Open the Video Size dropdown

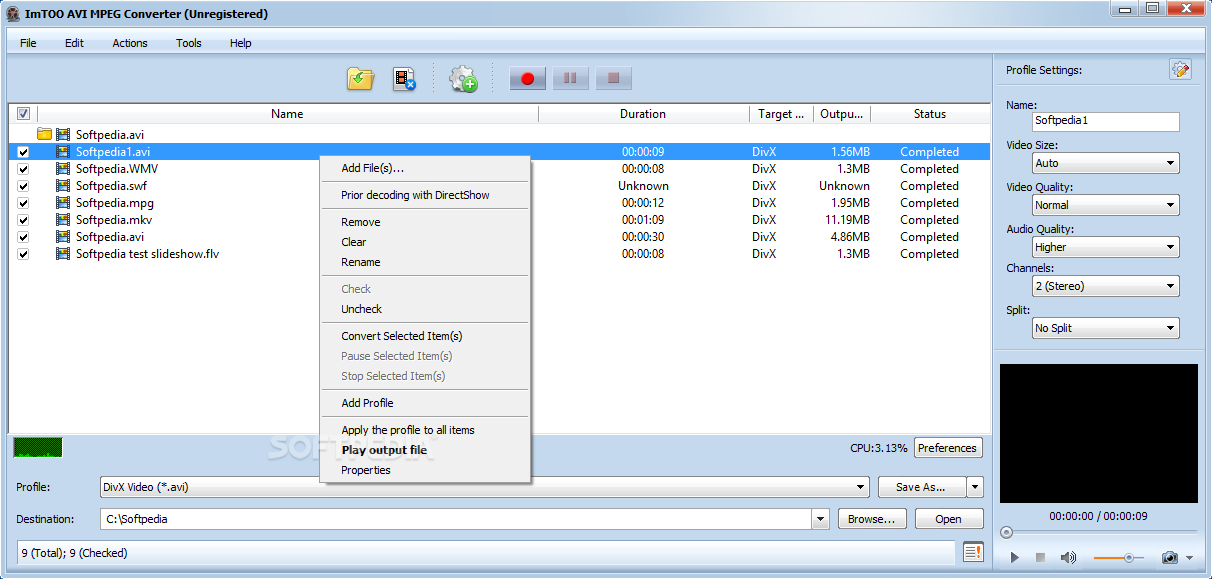click(1105, 163)
